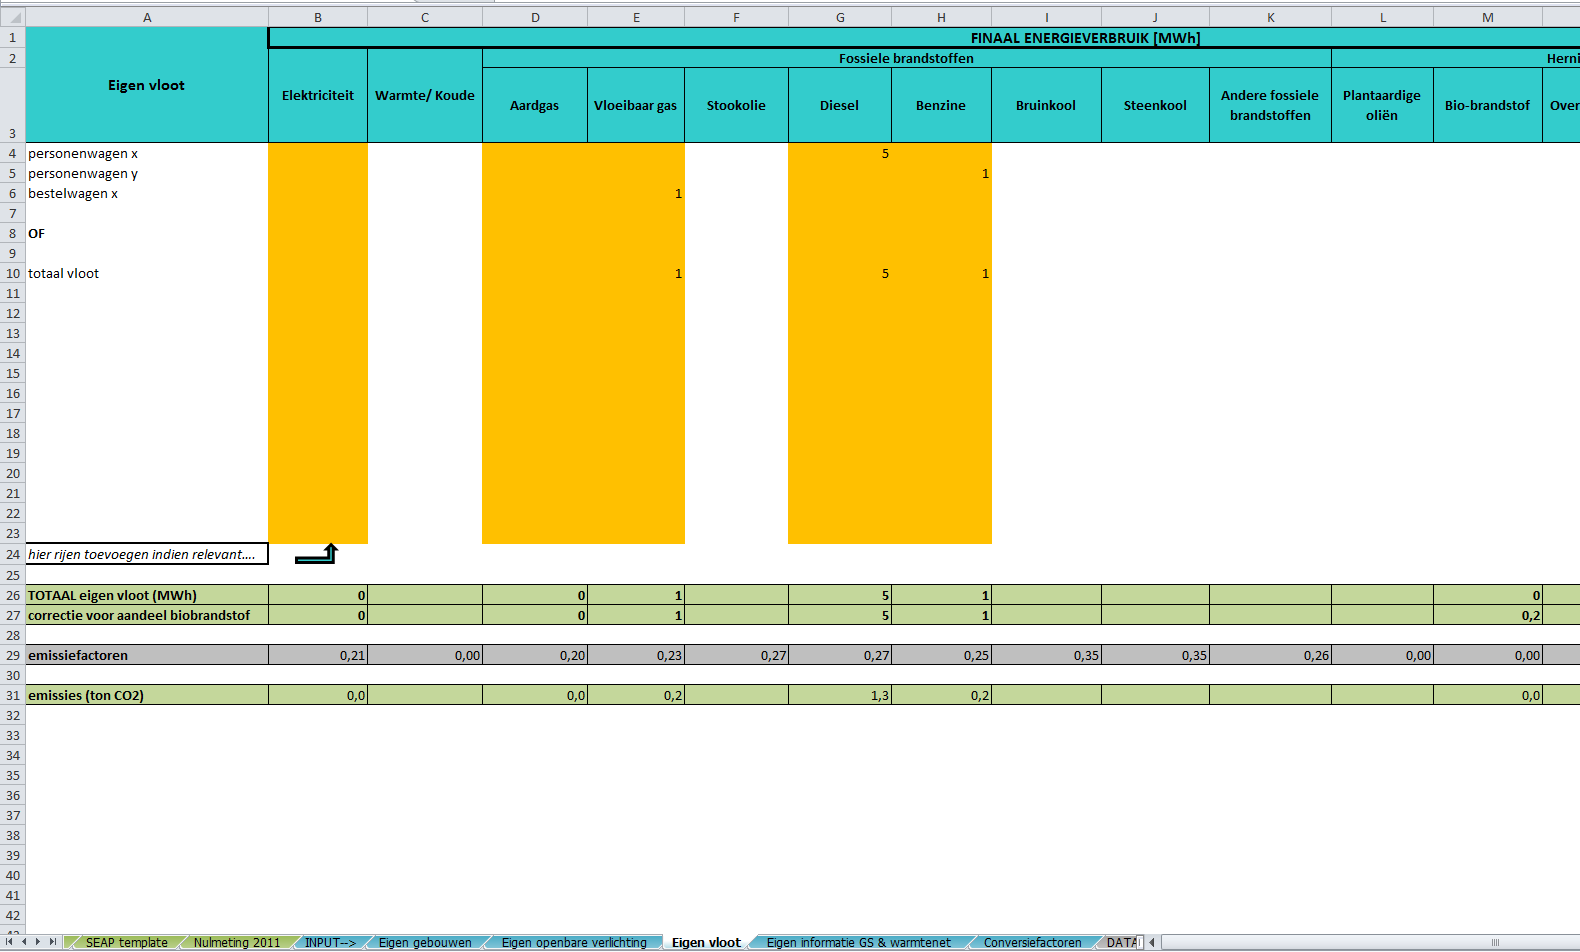Select column G header
Viewport: 1580px width, 952px height.
(840, 18)
